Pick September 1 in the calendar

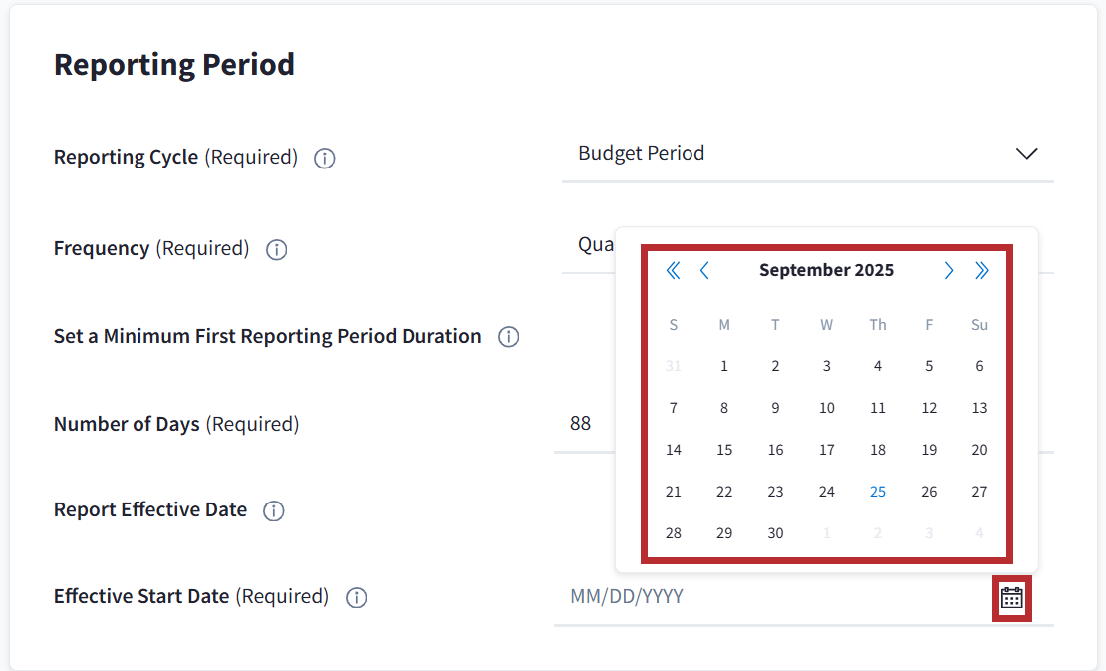[724, 366]
